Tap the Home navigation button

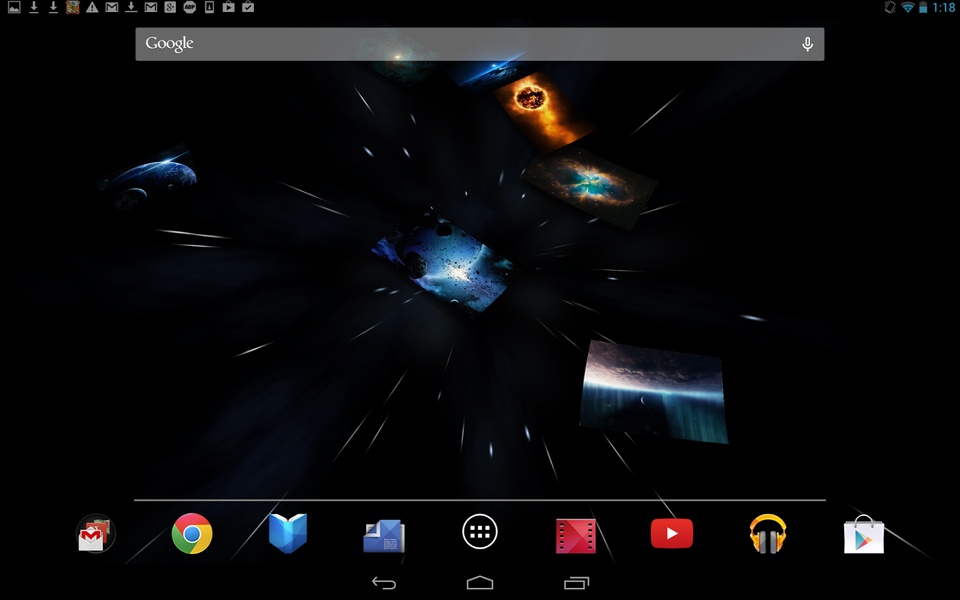point(480,582)
